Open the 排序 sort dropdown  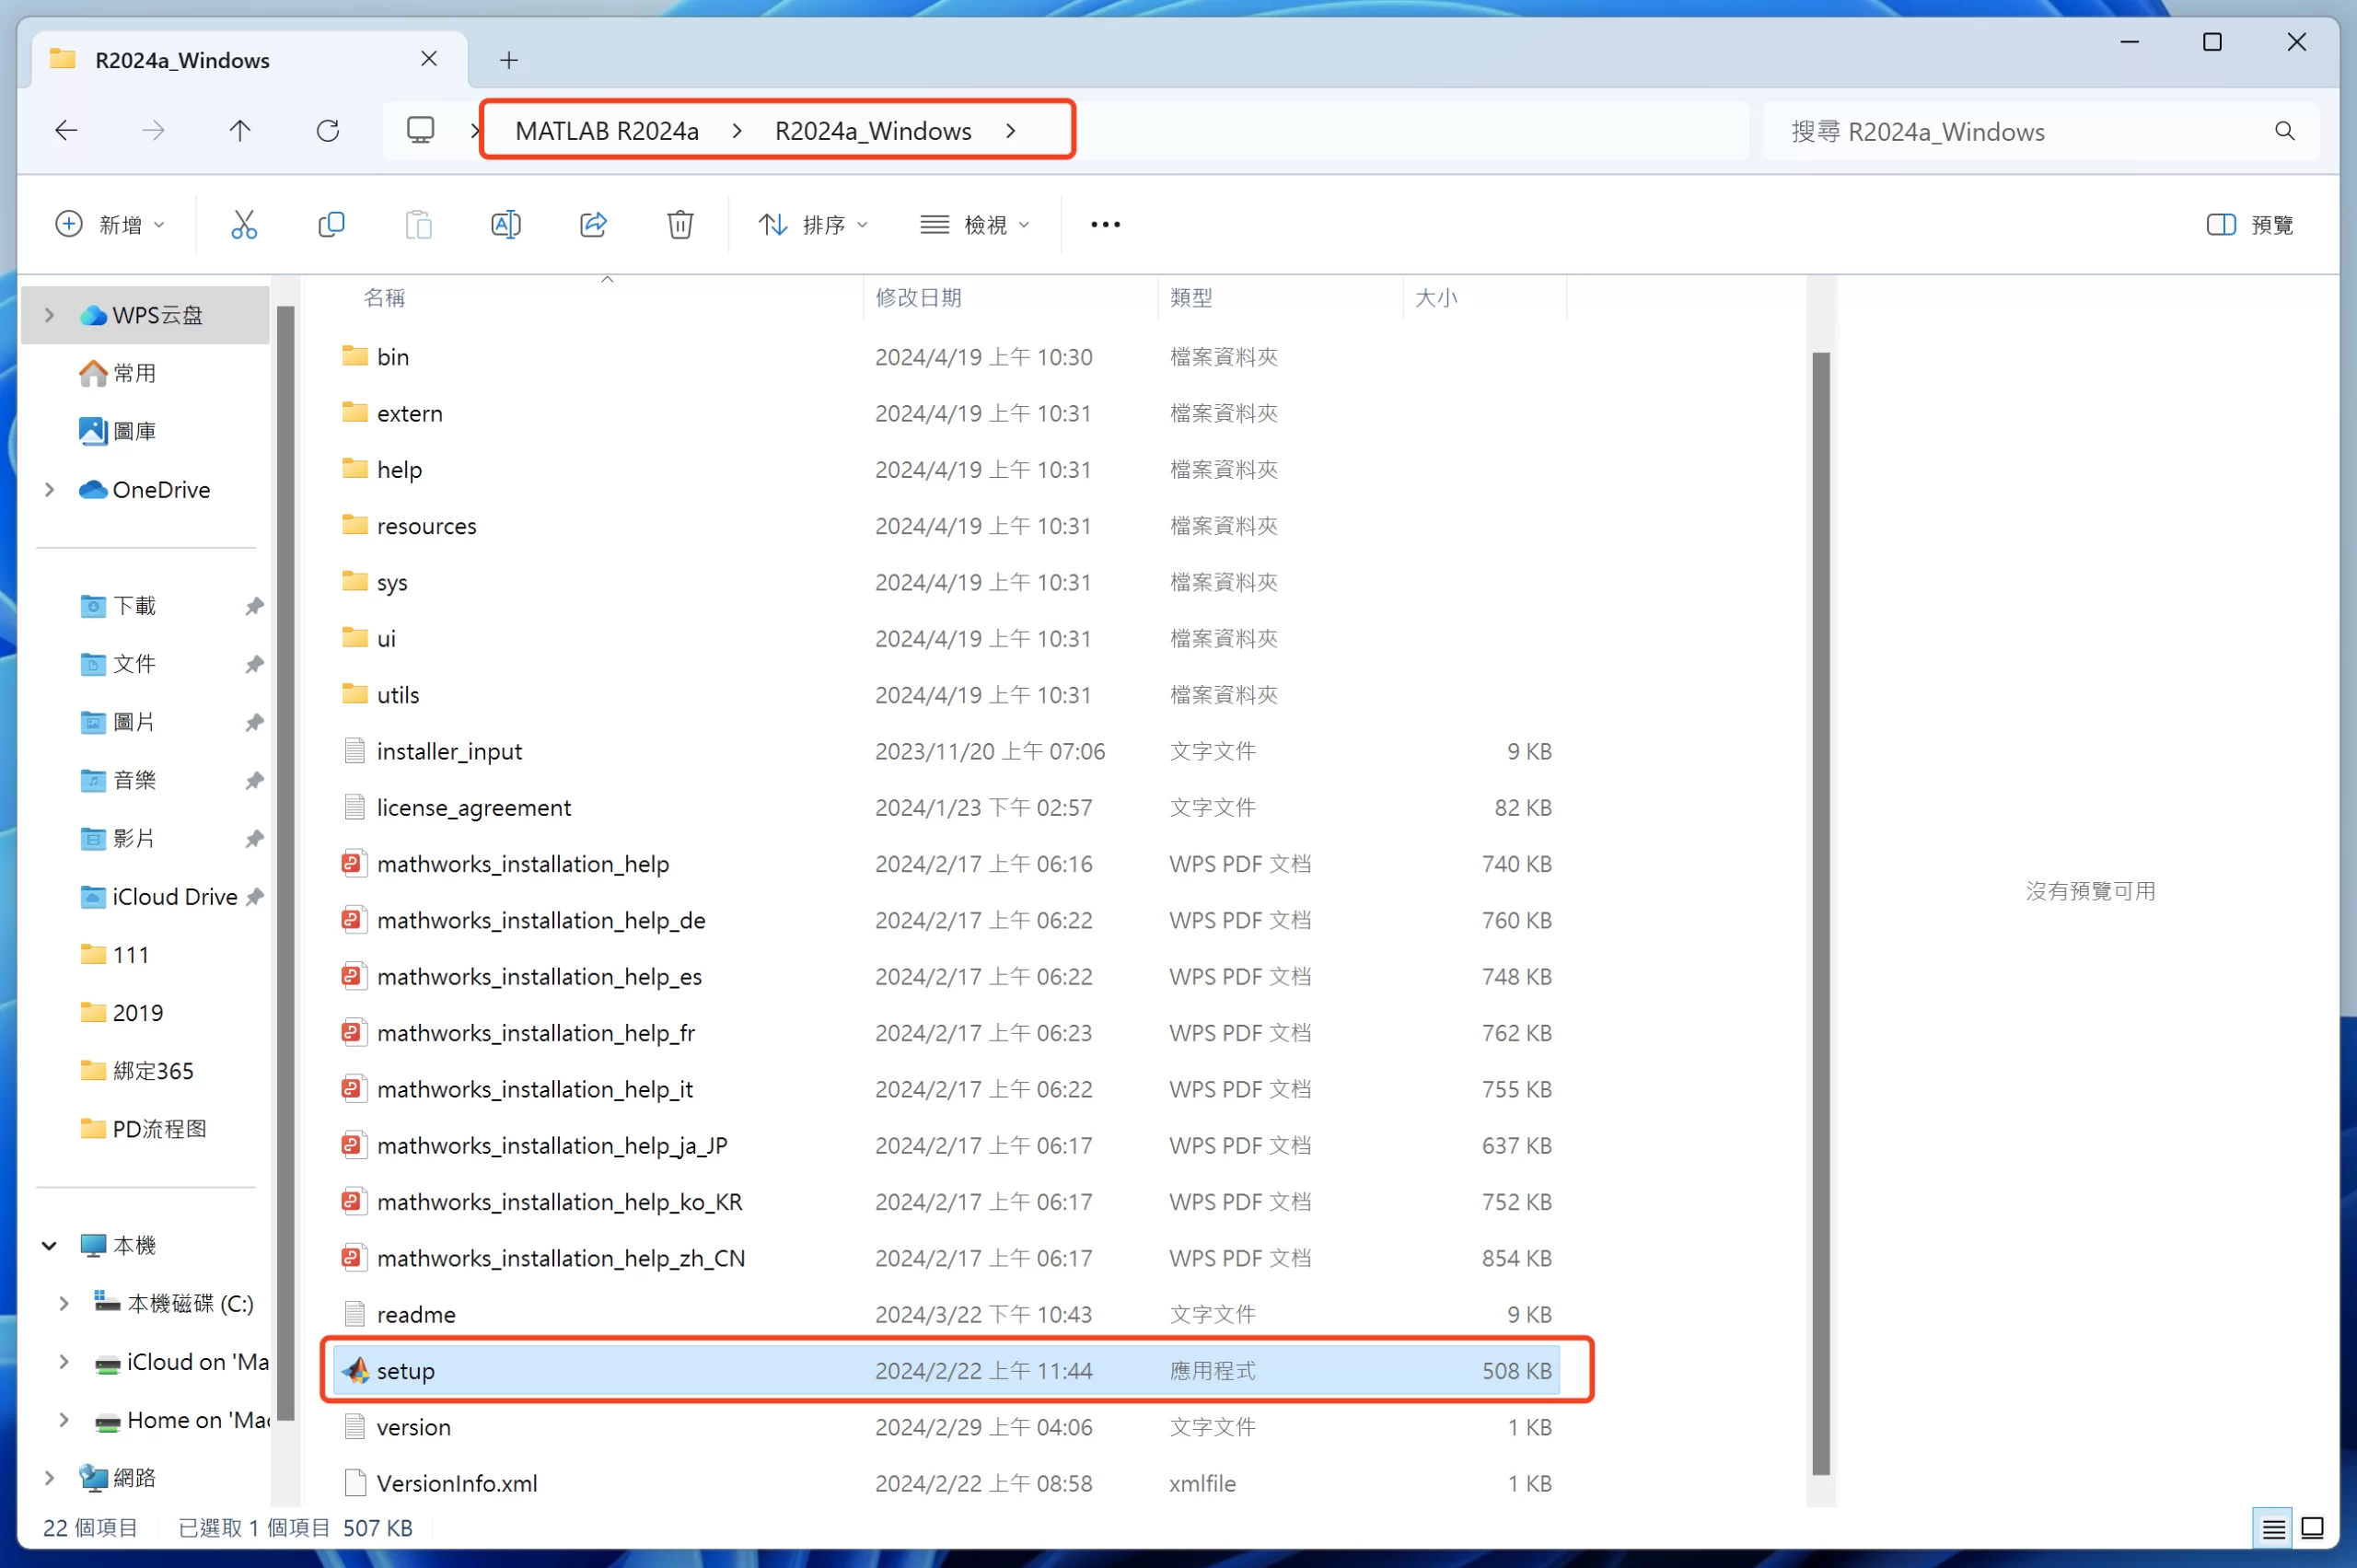coord(813,224)
